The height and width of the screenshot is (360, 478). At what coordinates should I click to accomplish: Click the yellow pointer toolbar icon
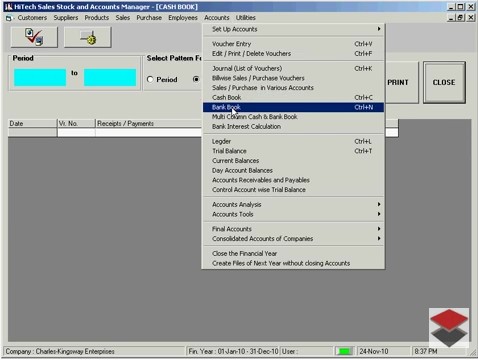88,37
